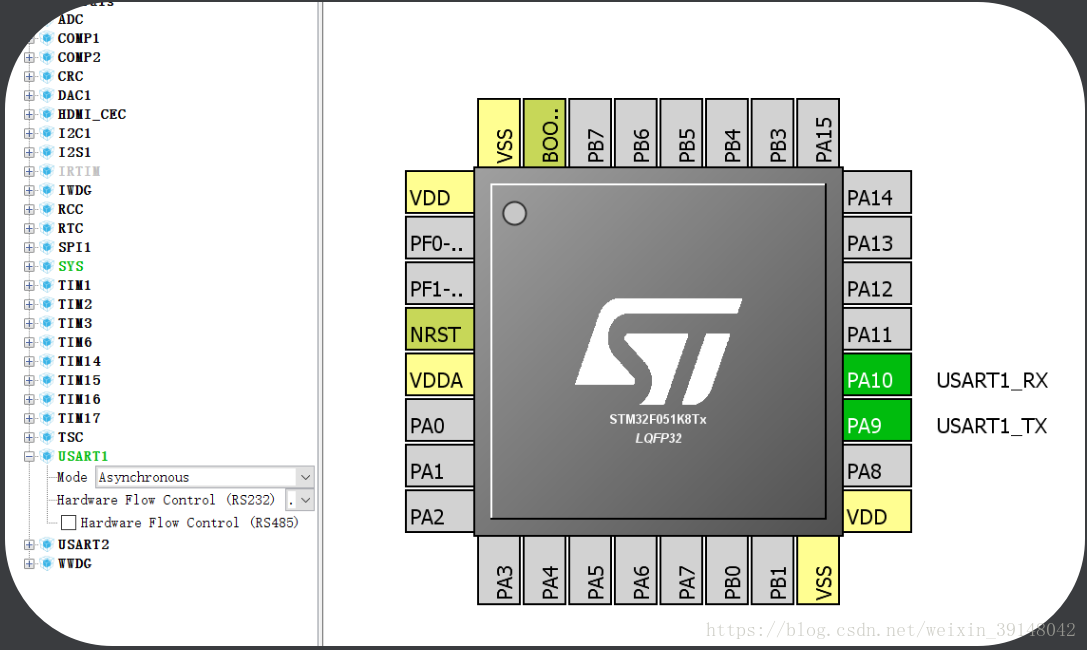Click the PF0 oscillator pin
This screenshot has height=650, width=1087.
[440, 238]
